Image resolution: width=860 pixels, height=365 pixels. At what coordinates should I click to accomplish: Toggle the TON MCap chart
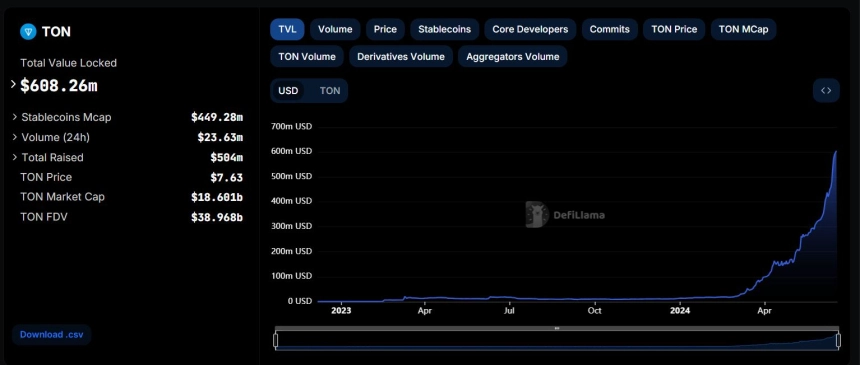click(743, 29)
